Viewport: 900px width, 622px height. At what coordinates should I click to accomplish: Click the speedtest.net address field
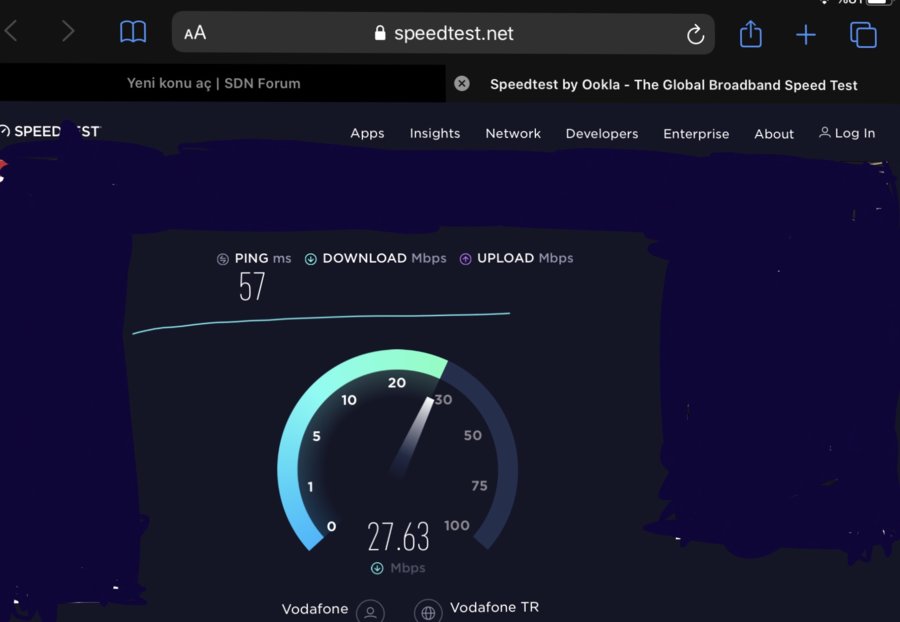[x=443, y=33]
